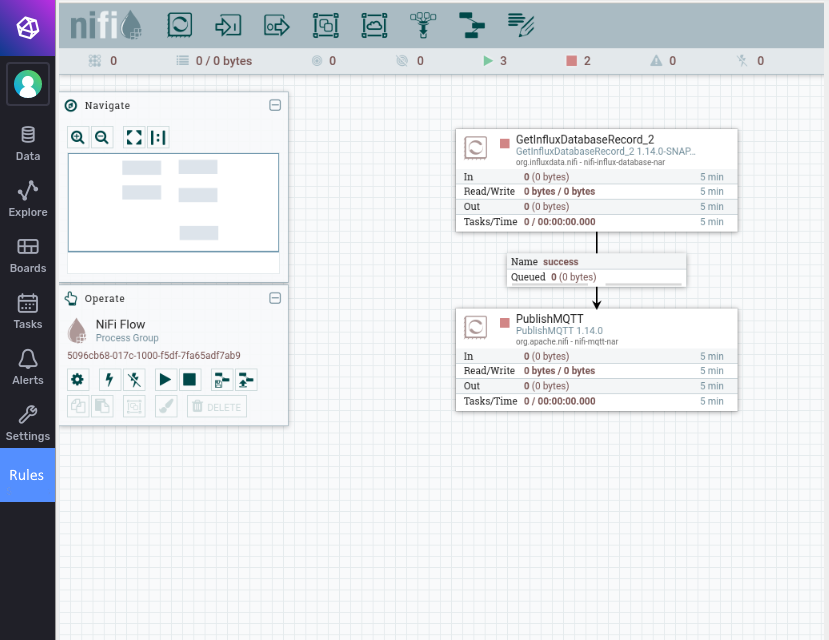
Task: Select the success connection label
Action: coord(596,270)
